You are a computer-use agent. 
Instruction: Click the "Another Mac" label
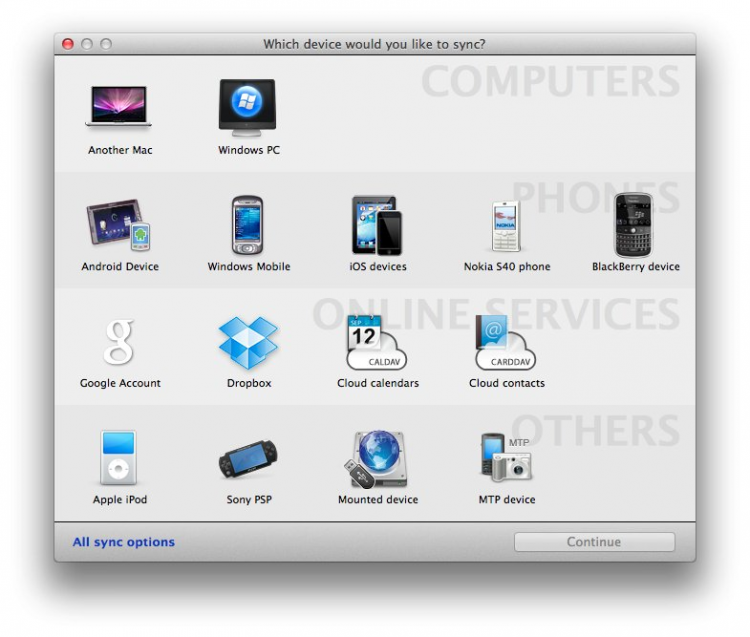coord(120,150)
